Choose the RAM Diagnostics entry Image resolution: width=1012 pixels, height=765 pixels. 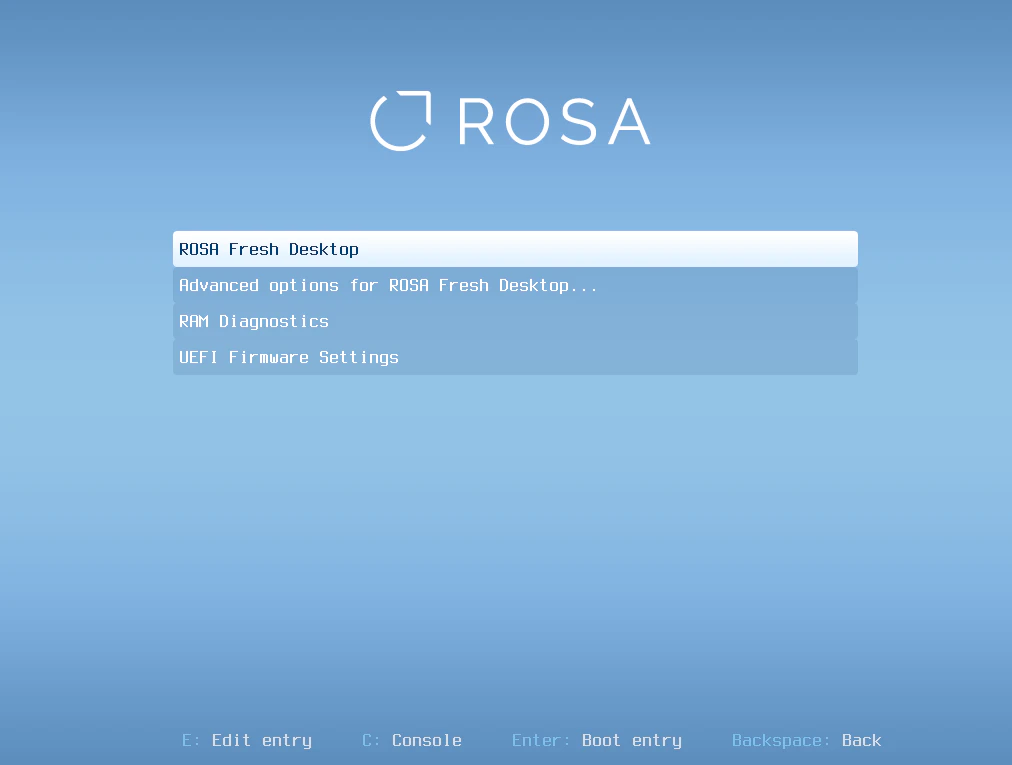[515, 321]
